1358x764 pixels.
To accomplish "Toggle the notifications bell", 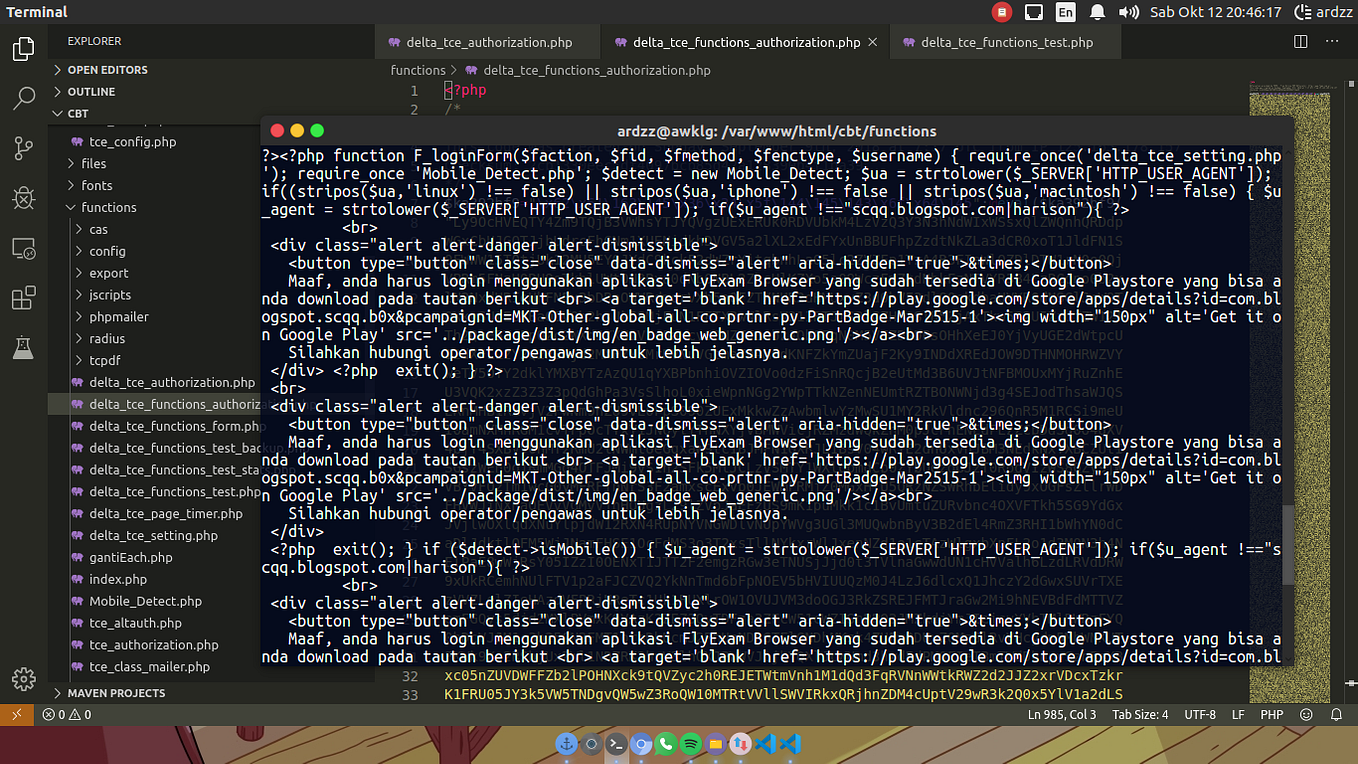I will [x=1097, y=12].
